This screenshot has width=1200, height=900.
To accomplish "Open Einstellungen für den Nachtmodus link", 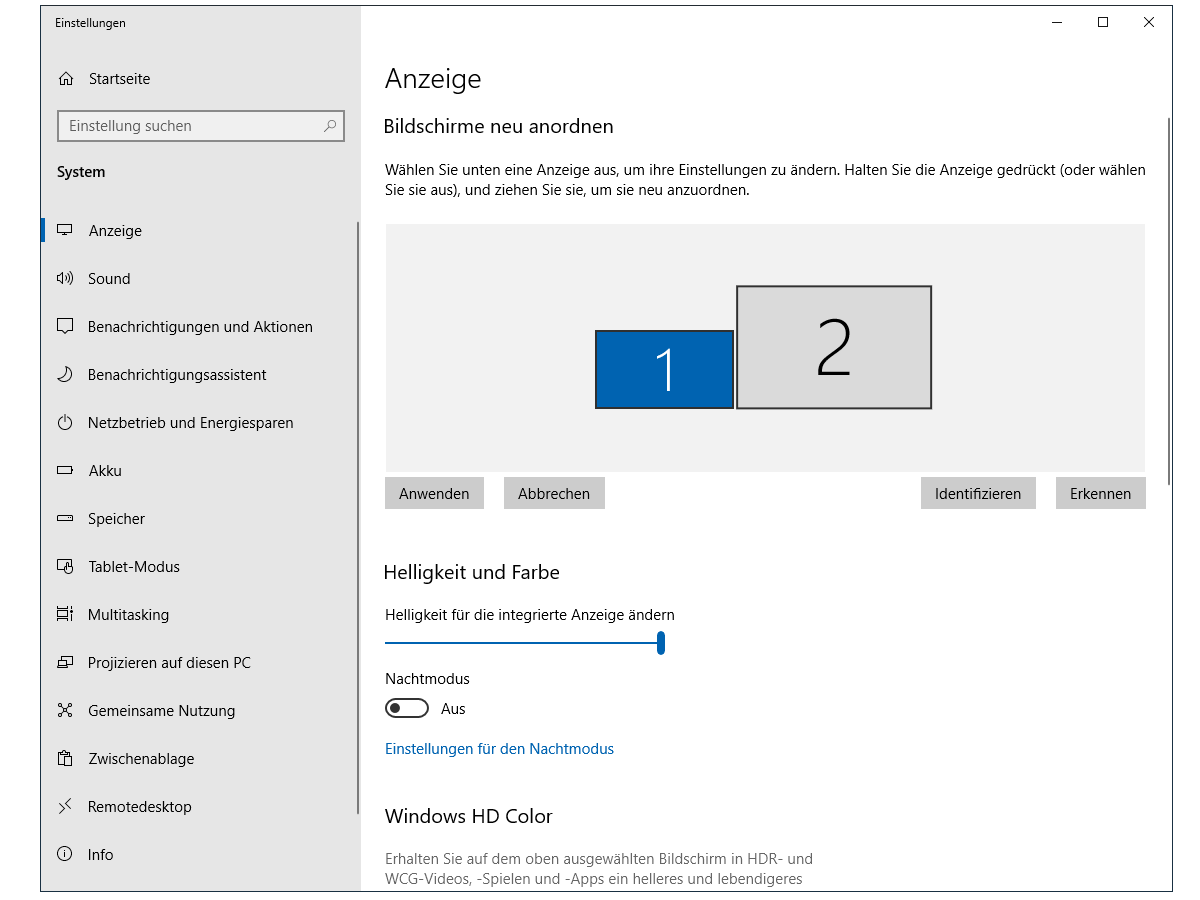I will point(499,749).
